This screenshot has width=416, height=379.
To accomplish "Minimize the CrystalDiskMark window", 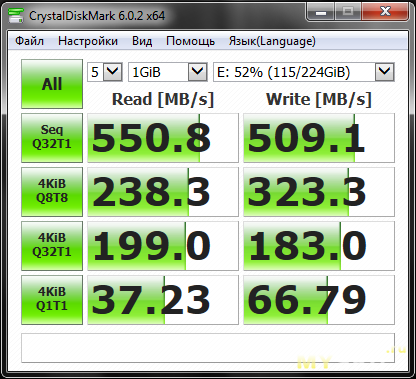I will click(321, 13).
